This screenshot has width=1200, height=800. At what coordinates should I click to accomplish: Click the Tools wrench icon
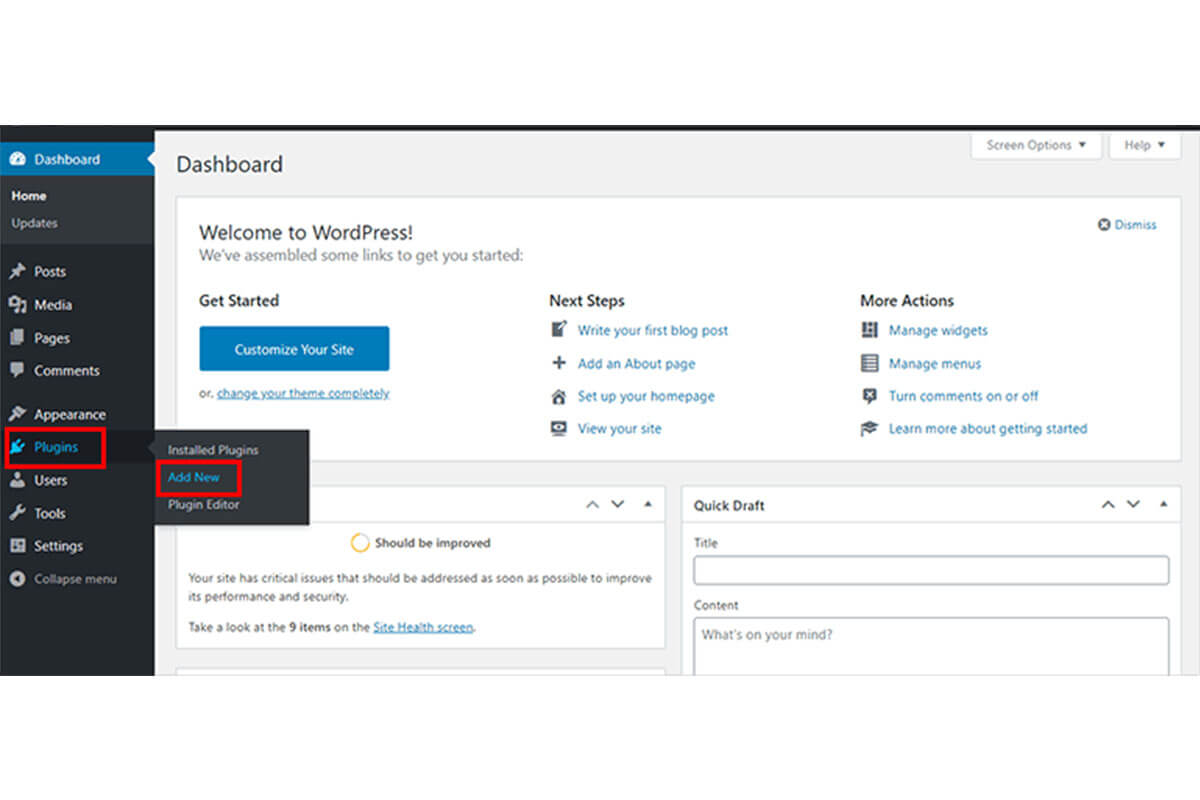coord(17,513)
